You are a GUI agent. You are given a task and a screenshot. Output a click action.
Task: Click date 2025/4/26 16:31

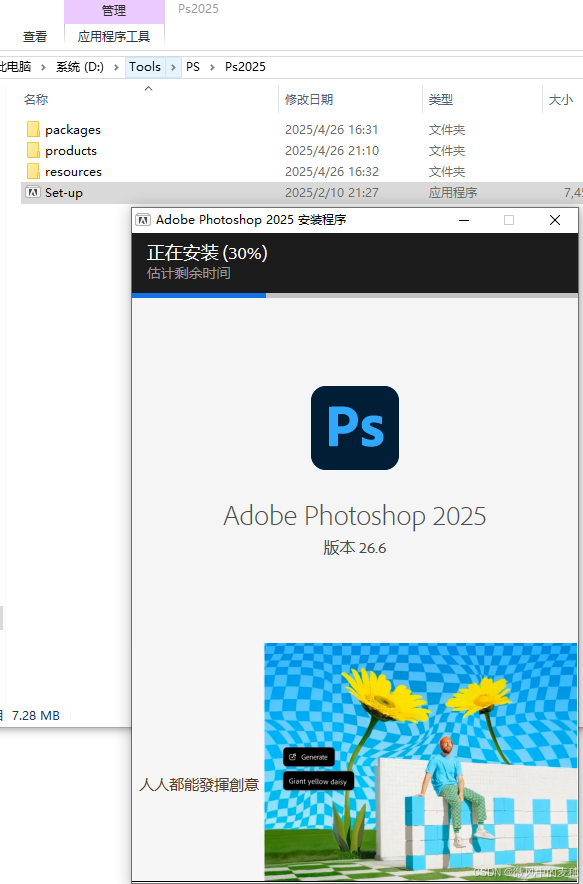point(332,130)
